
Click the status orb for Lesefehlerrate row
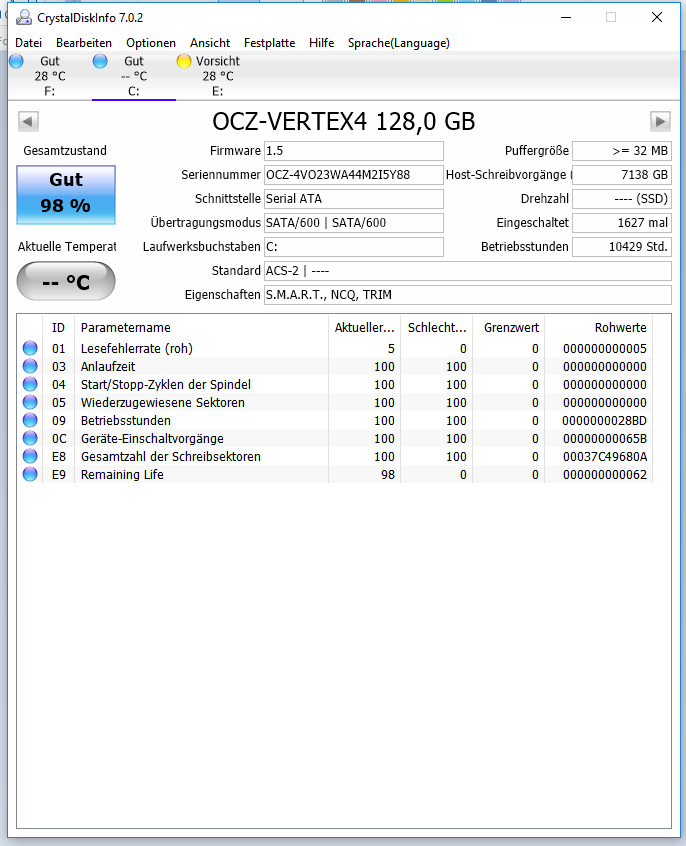tap(30, 348)
